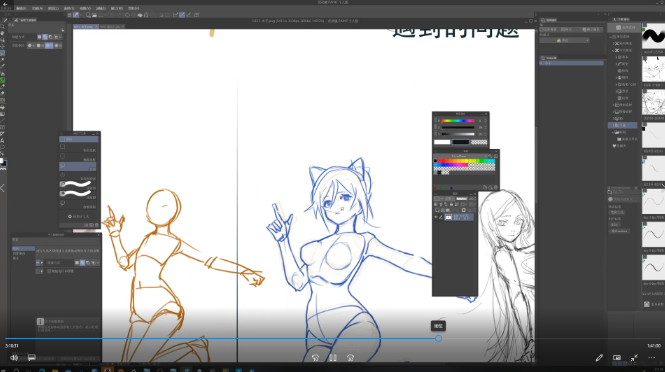665x372 pixels.
Task: Go back with the top-left arrow
Action: 5,3
